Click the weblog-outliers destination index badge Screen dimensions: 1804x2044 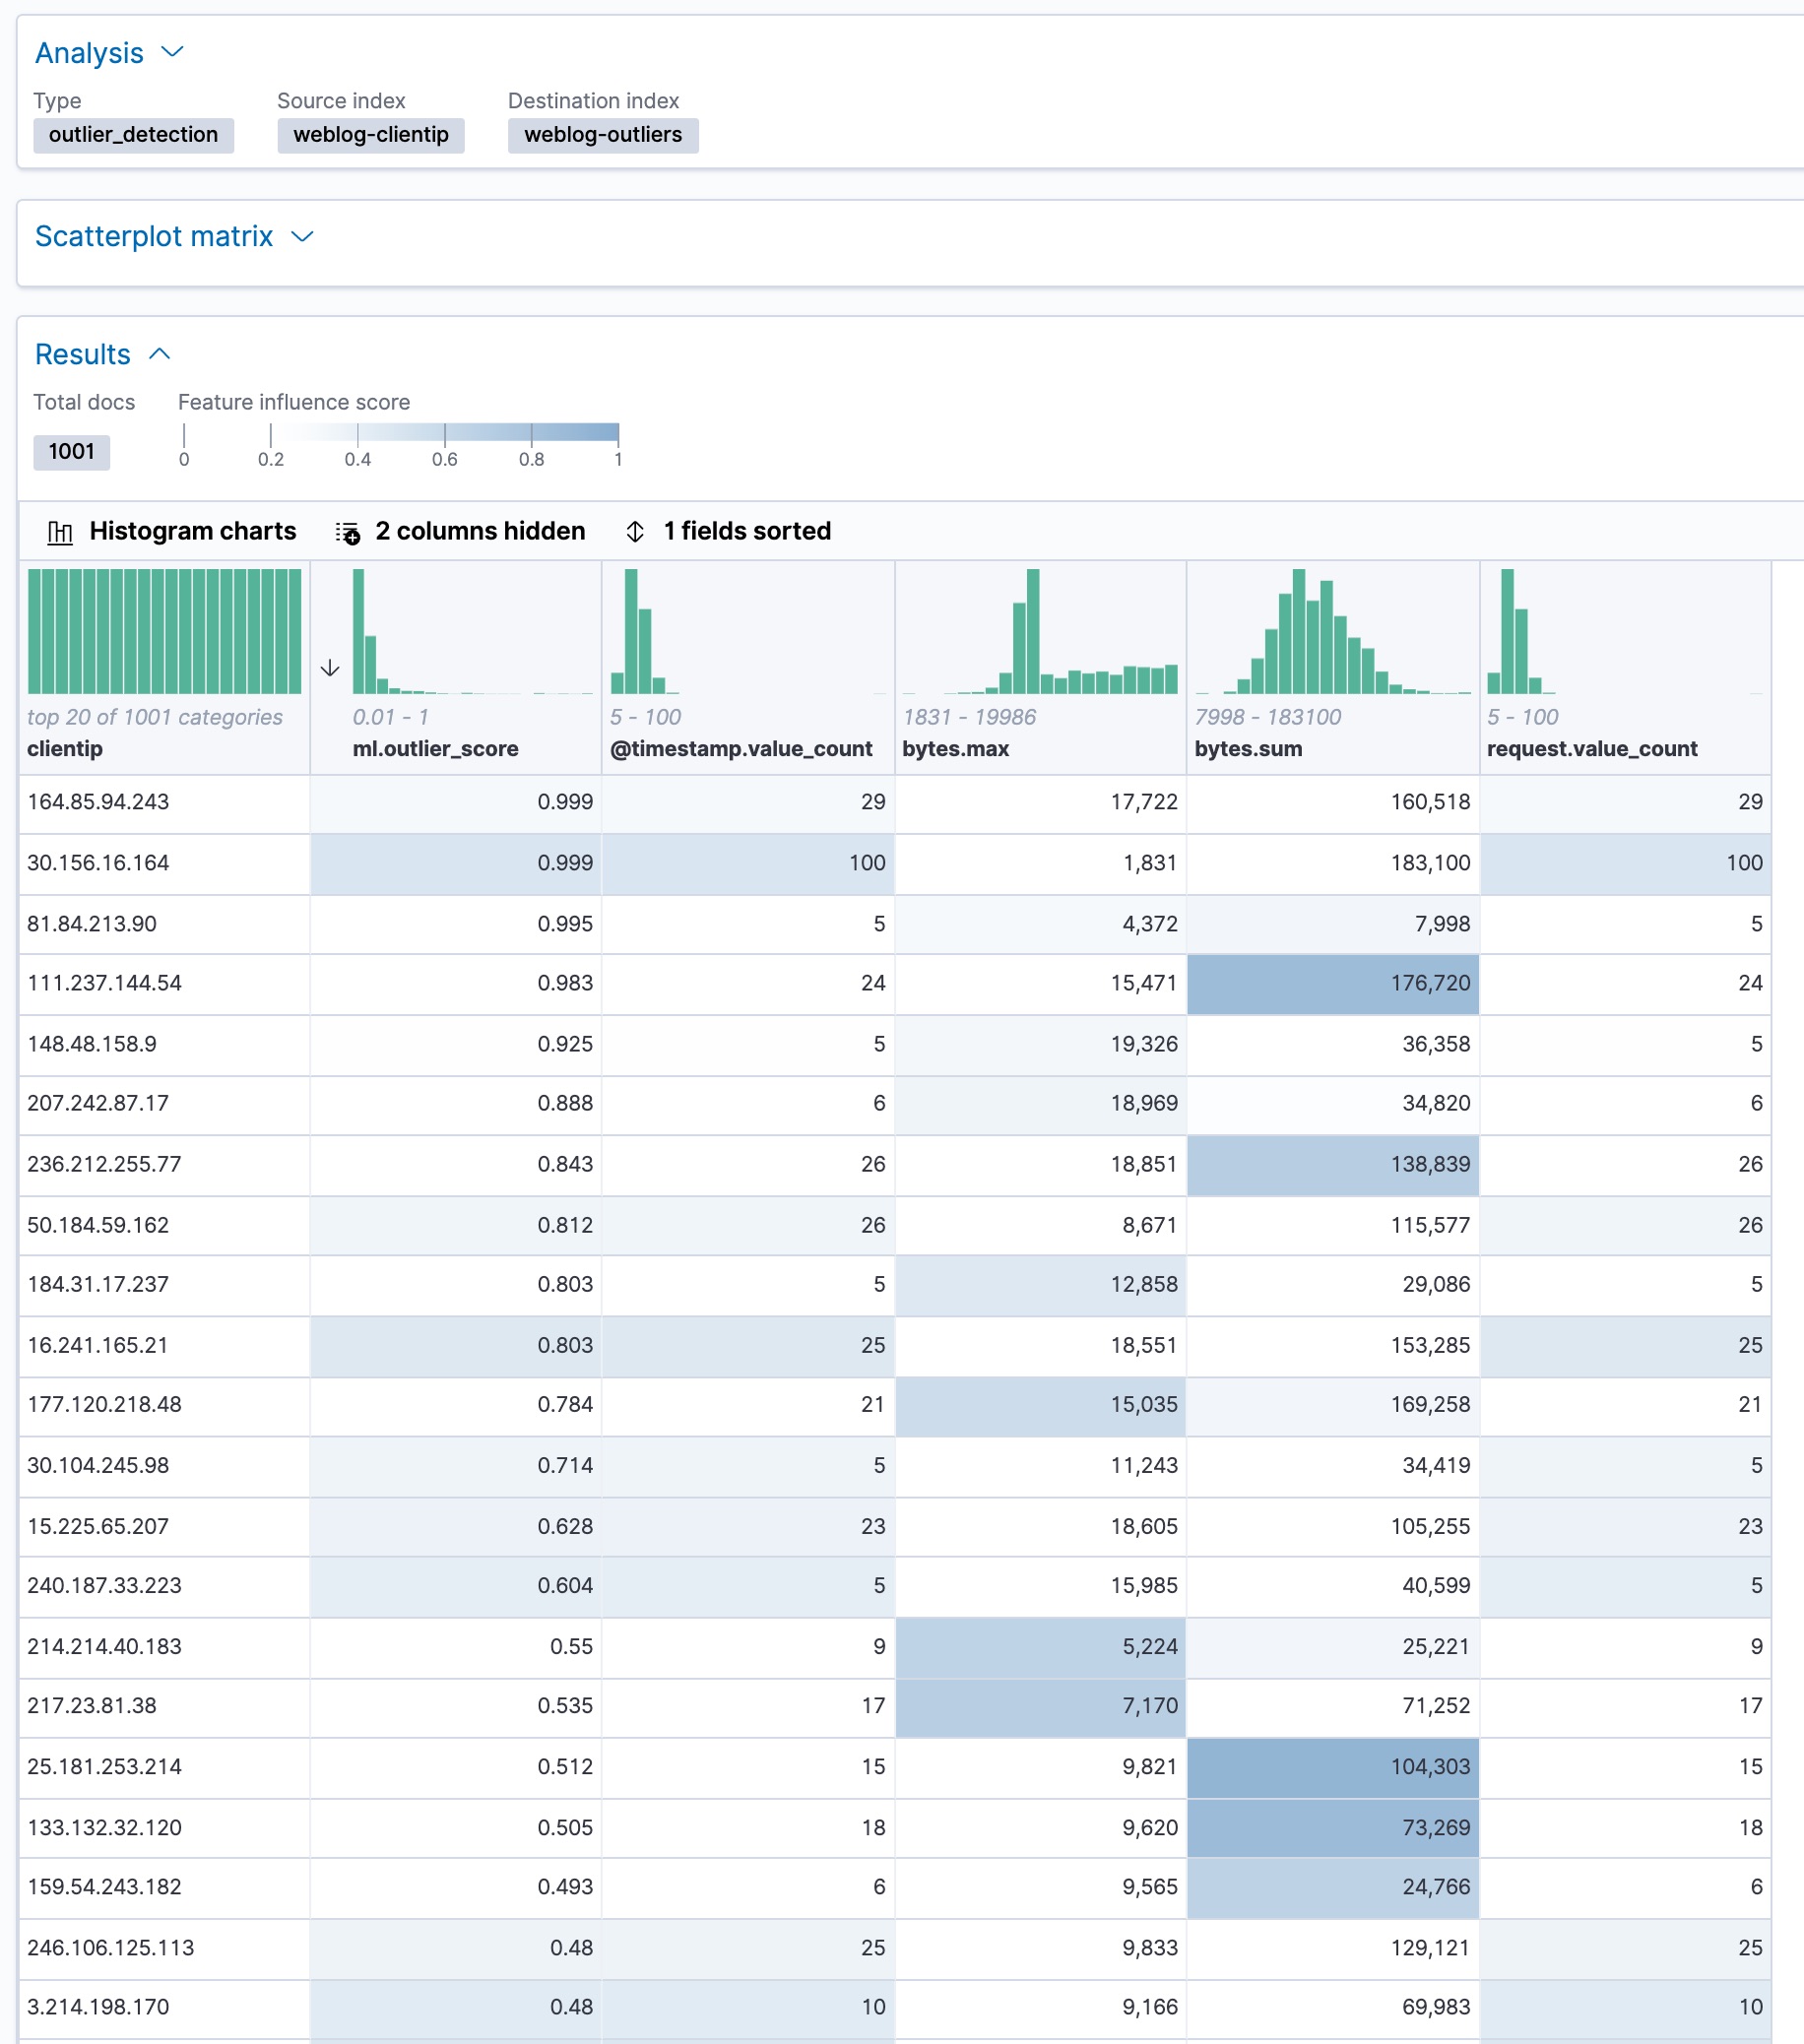click(602, 135)
